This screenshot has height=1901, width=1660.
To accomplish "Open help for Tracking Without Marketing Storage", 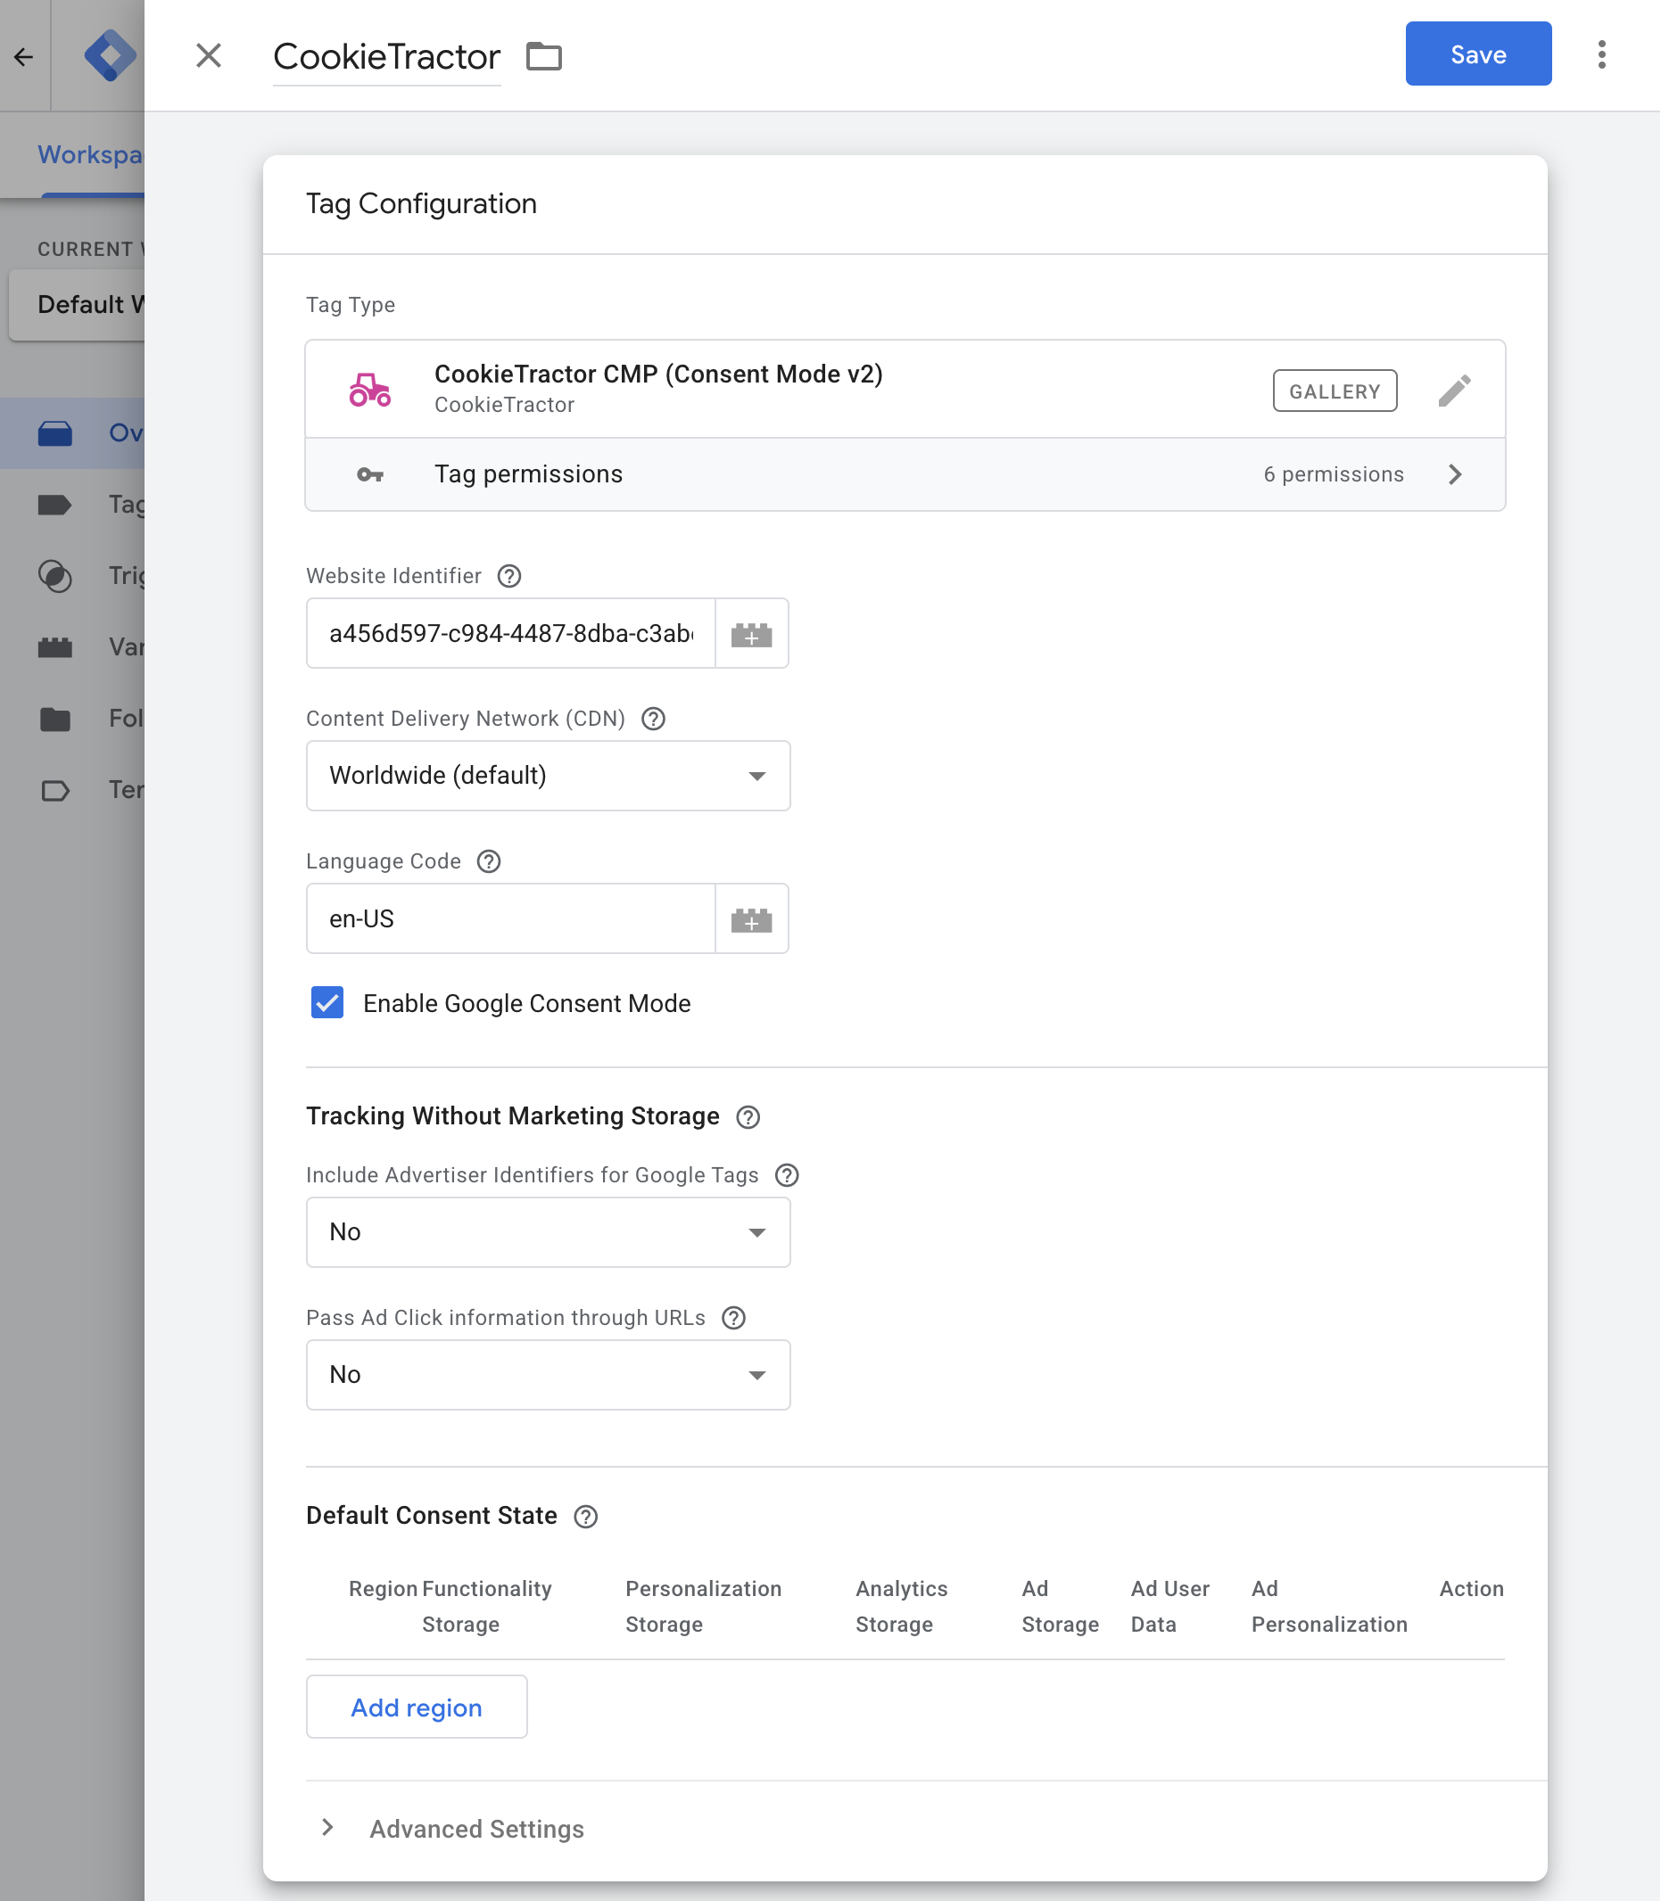I will (x=748, y=1117).
